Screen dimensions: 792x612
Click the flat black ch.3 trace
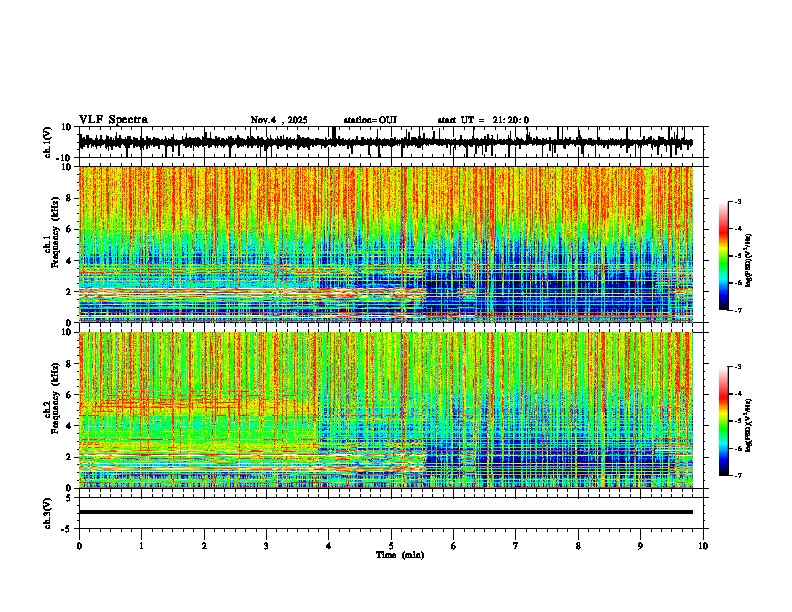point(386,512)
